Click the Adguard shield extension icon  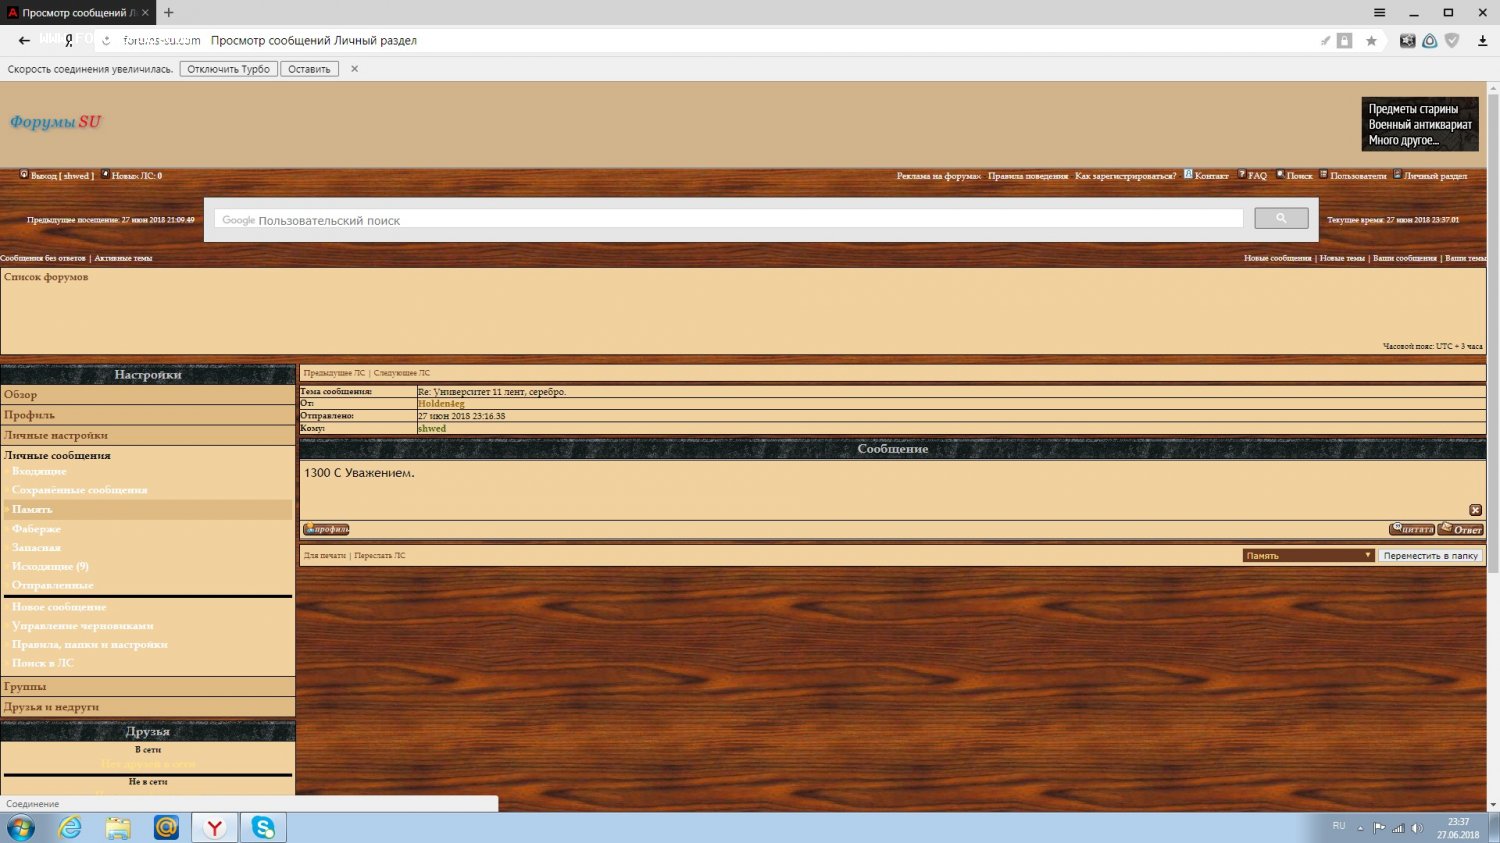(x=1452, y=41)
